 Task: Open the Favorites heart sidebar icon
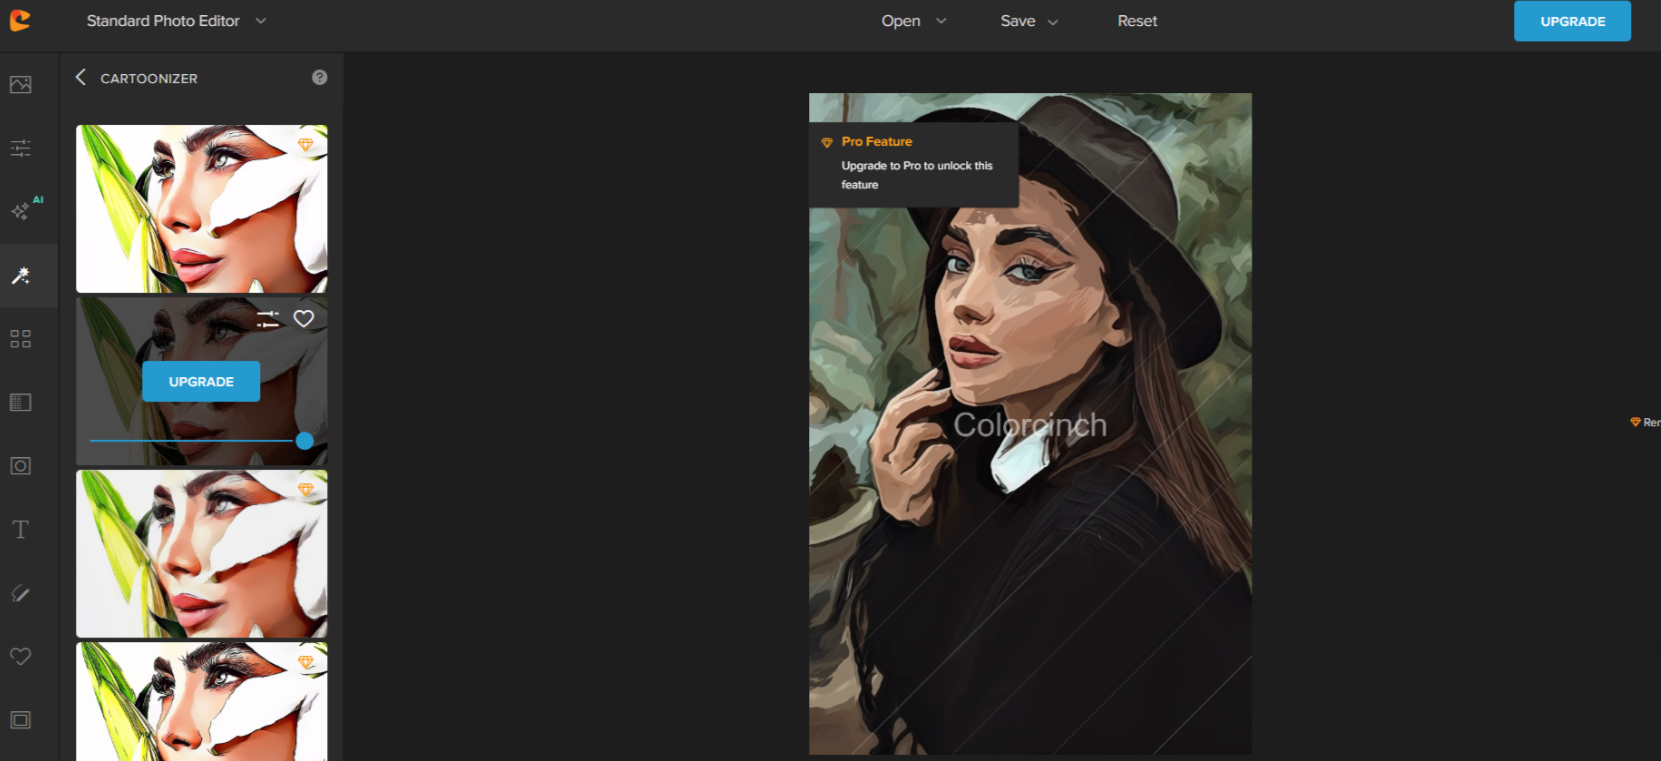coord(20,656)
